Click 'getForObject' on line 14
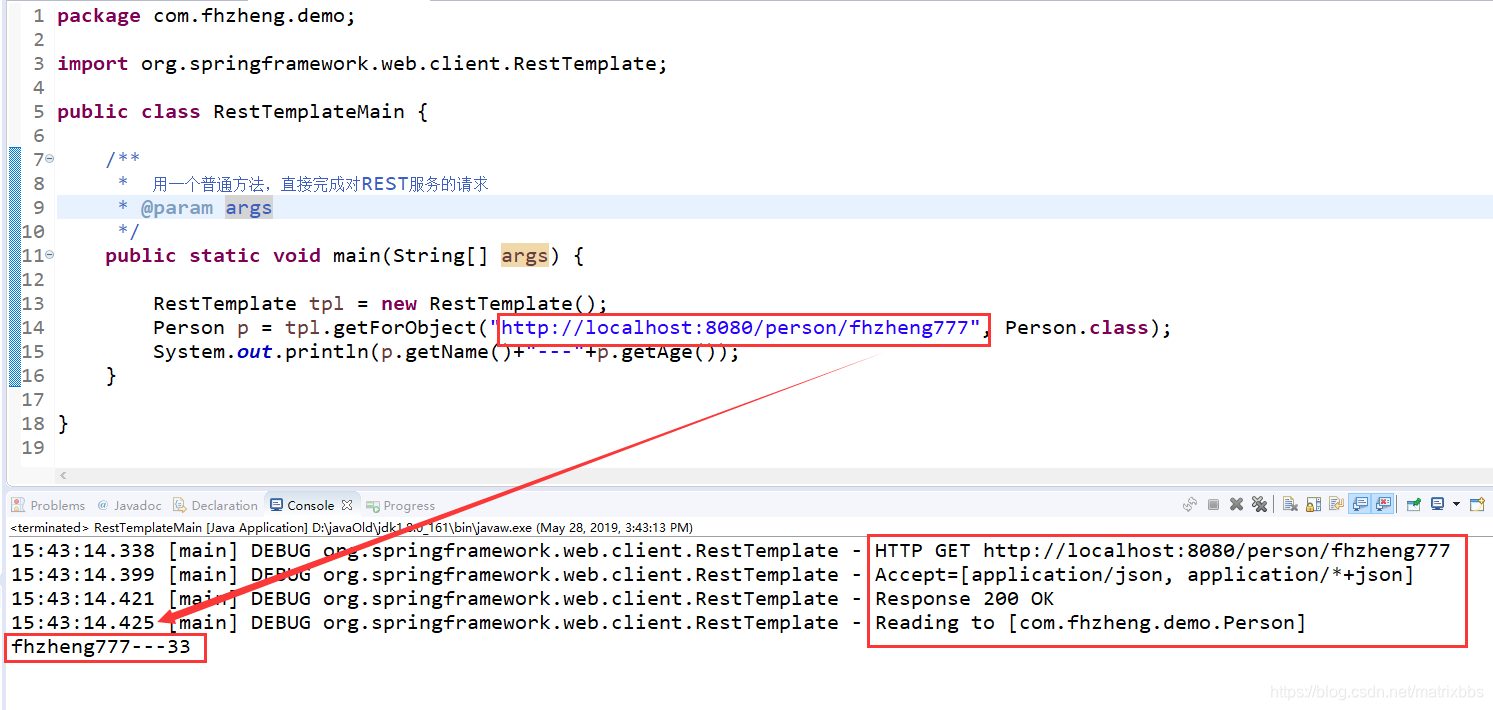 point(405,328)
